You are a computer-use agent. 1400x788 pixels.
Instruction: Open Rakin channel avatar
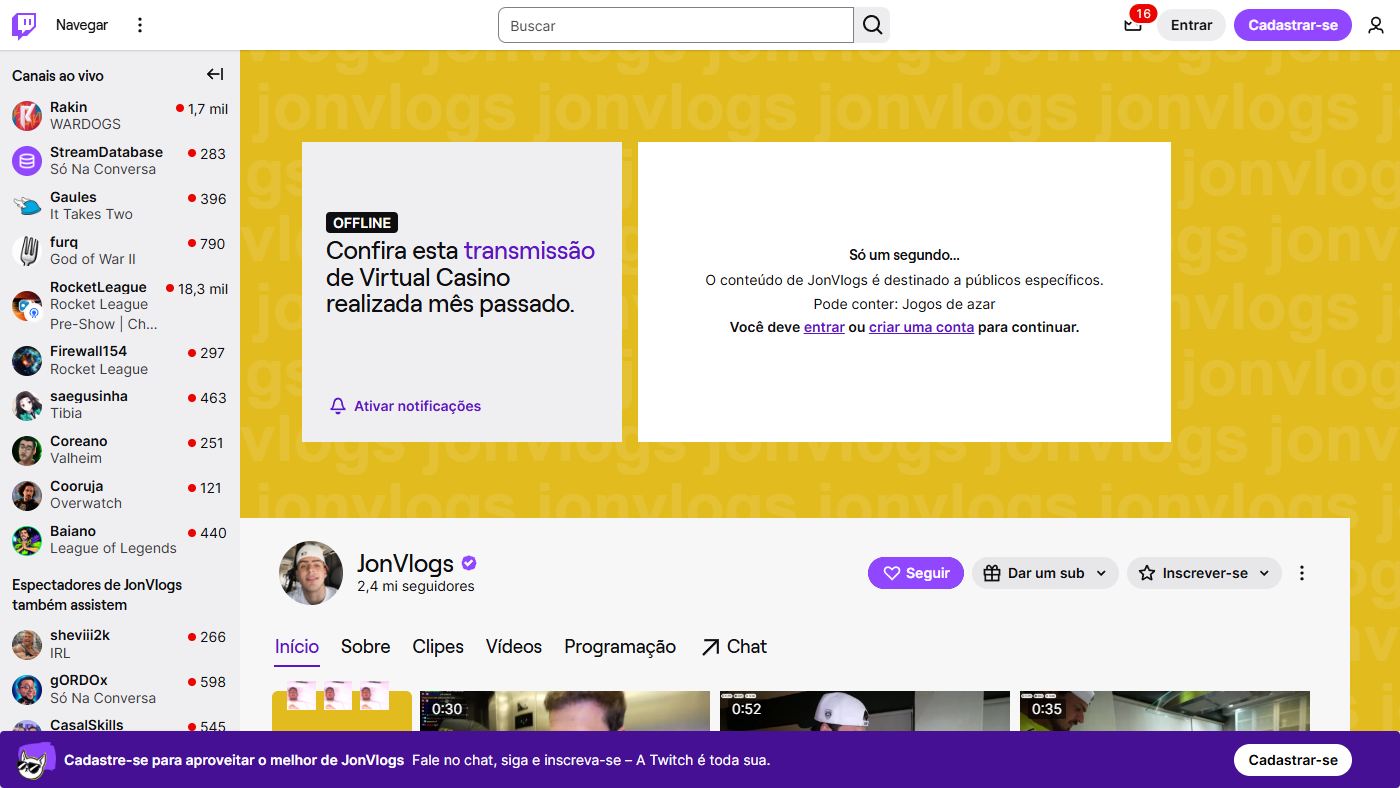pos(27,116)
